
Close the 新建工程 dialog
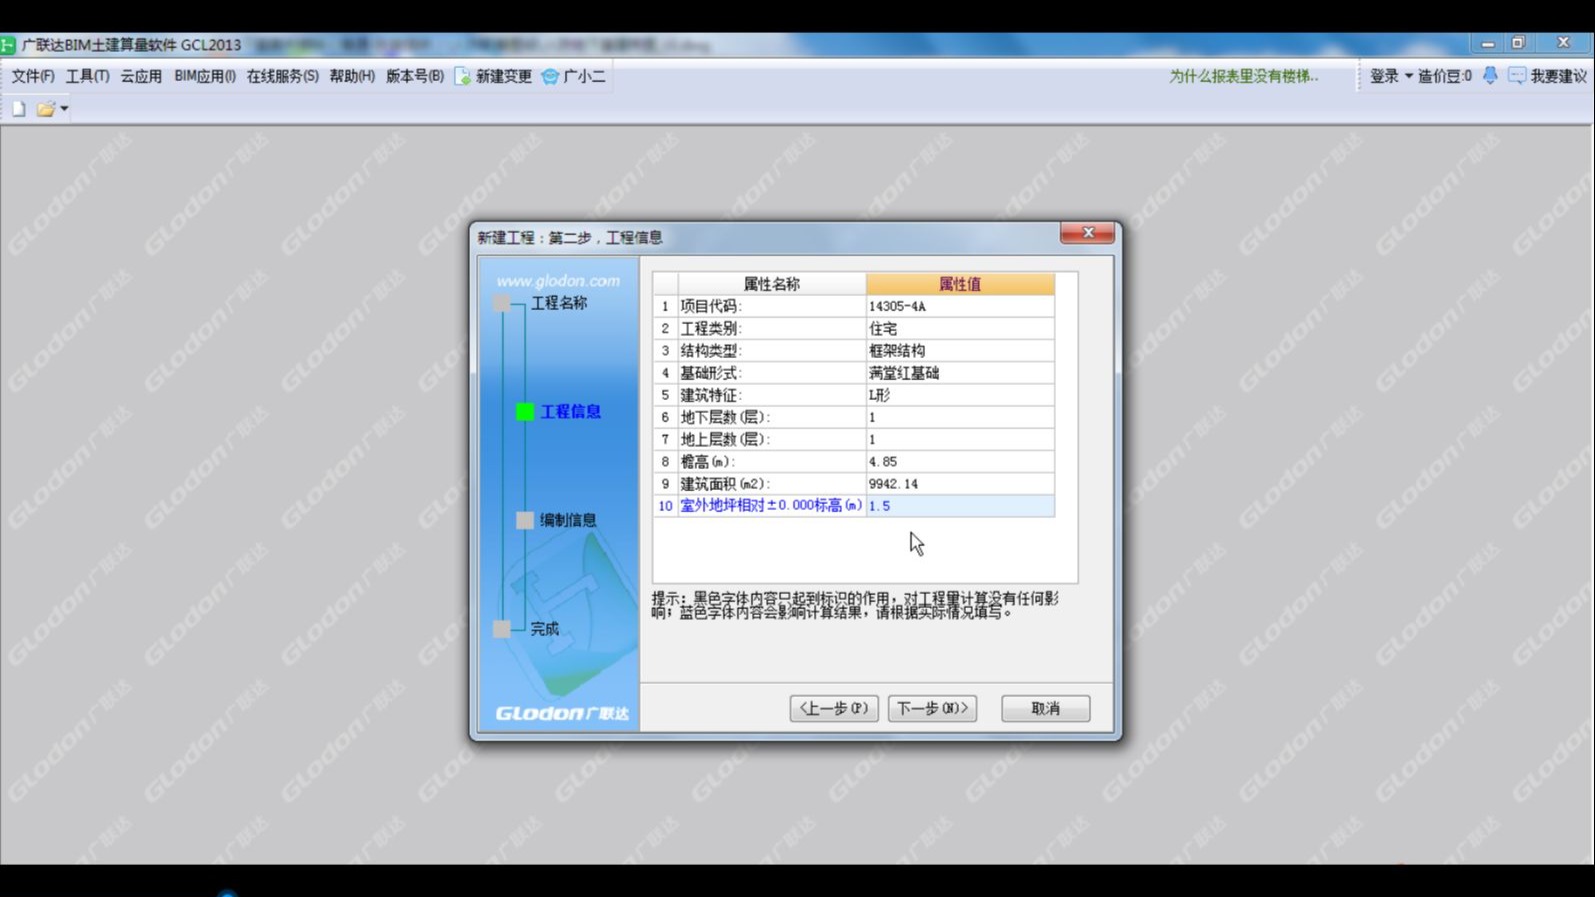(x=1088, y=232)
